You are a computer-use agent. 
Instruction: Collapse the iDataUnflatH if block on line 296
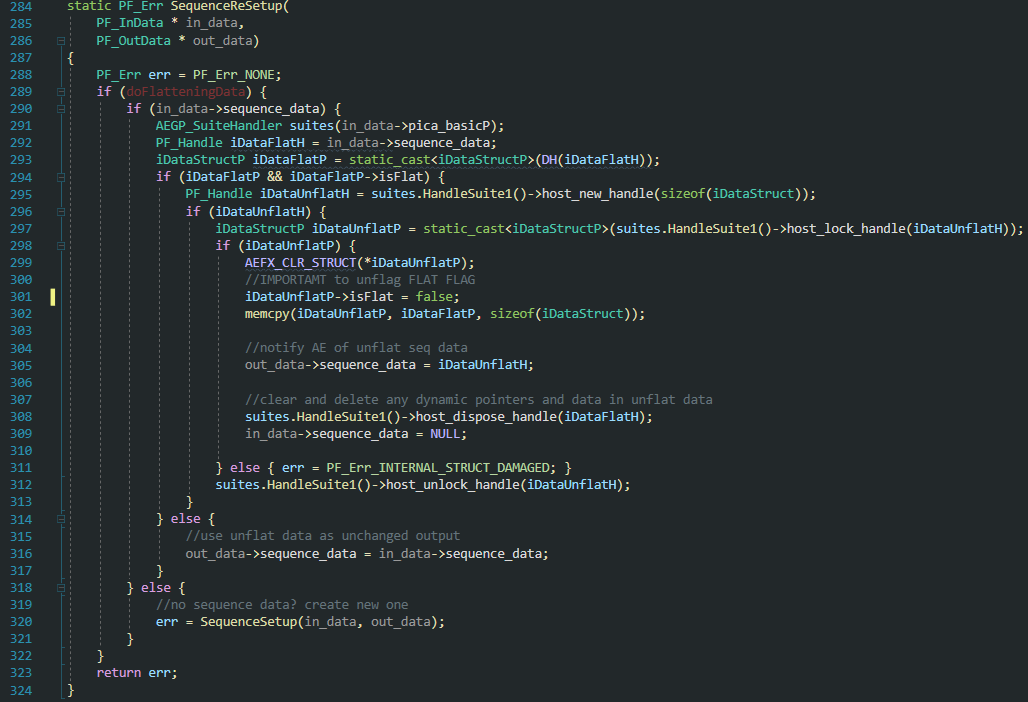[61, 211]
